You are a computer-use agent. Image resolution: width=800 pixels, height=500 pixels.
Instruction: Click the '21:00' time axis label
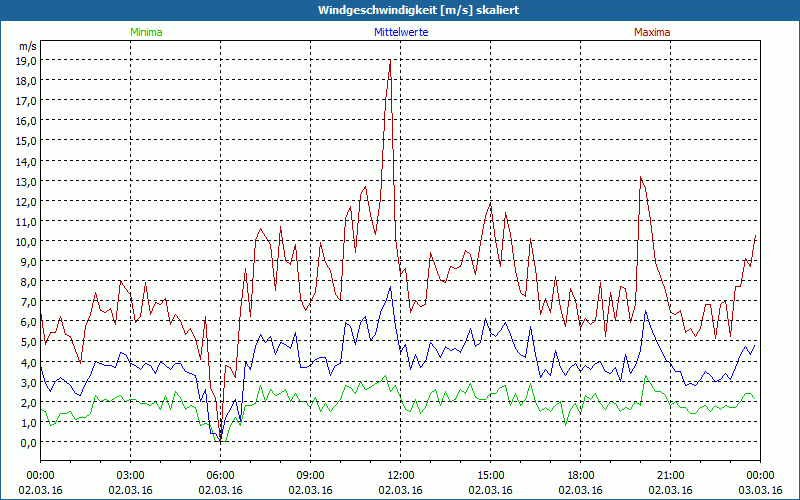click(670, 476)
